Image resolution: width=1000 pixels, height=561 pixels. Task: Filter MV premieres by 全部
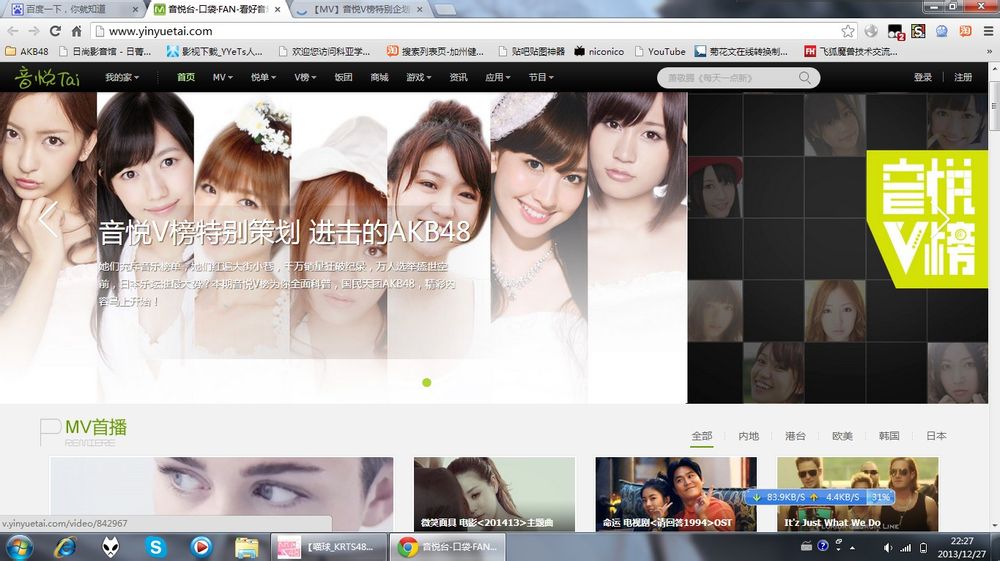coord(702,436)
